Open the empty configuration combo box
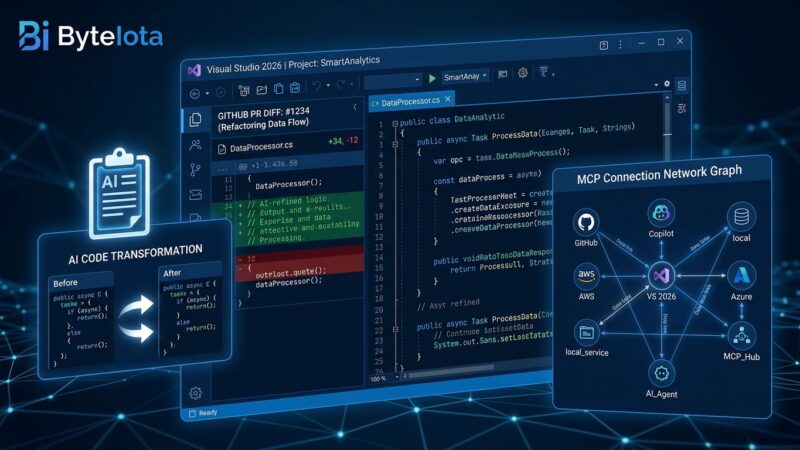 (x=393, y=80)
